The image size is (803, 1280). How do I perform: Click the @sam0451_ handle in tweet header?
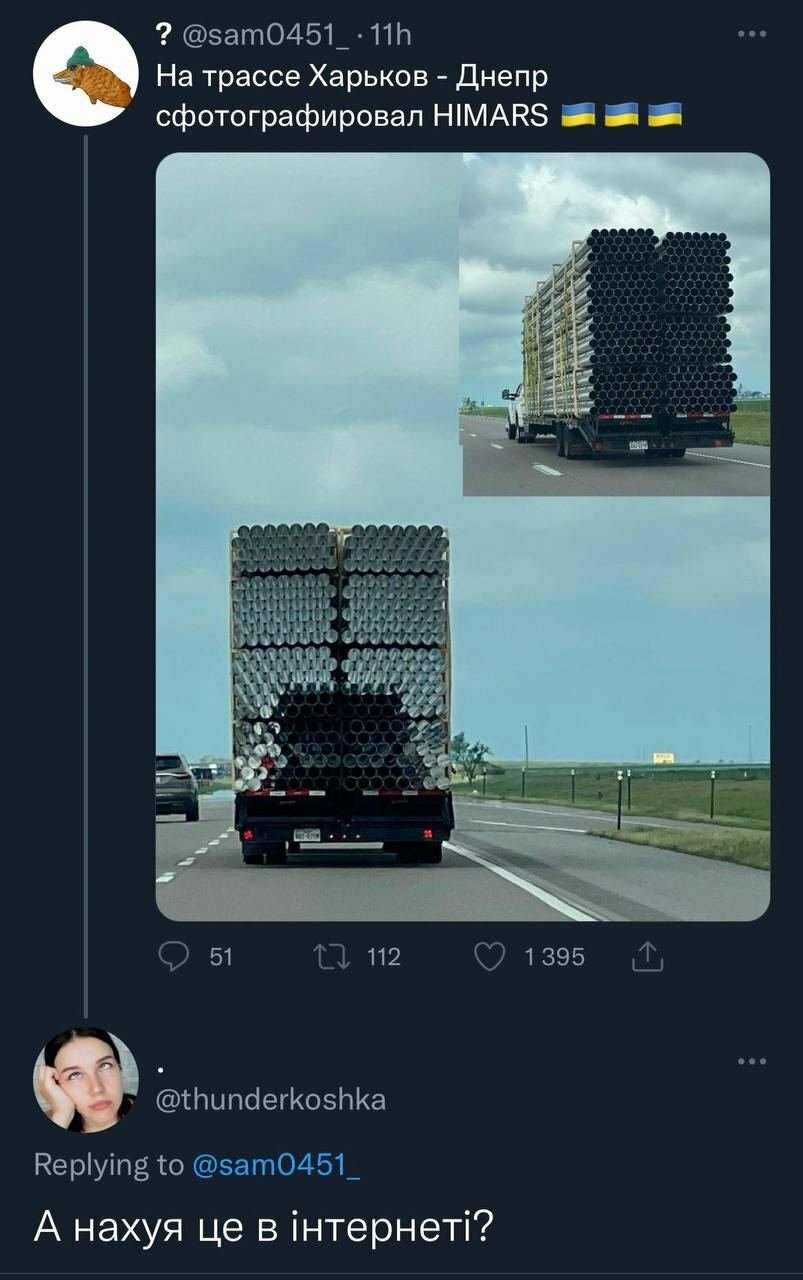tap(268, 36)
